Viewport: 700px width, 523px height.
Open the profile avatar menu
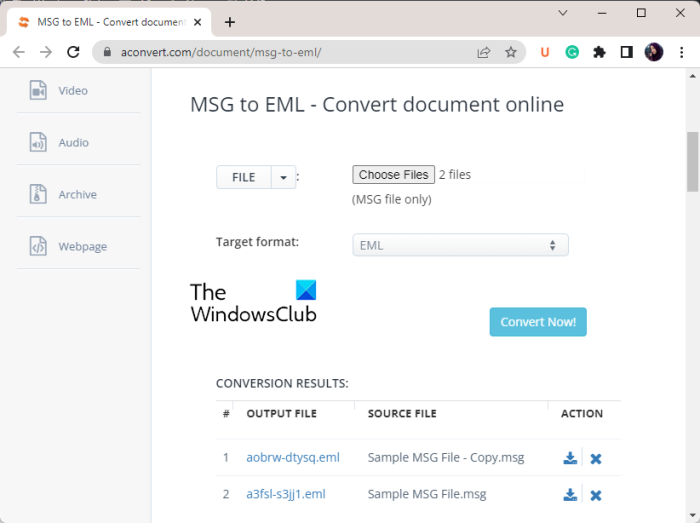(654, 52)
